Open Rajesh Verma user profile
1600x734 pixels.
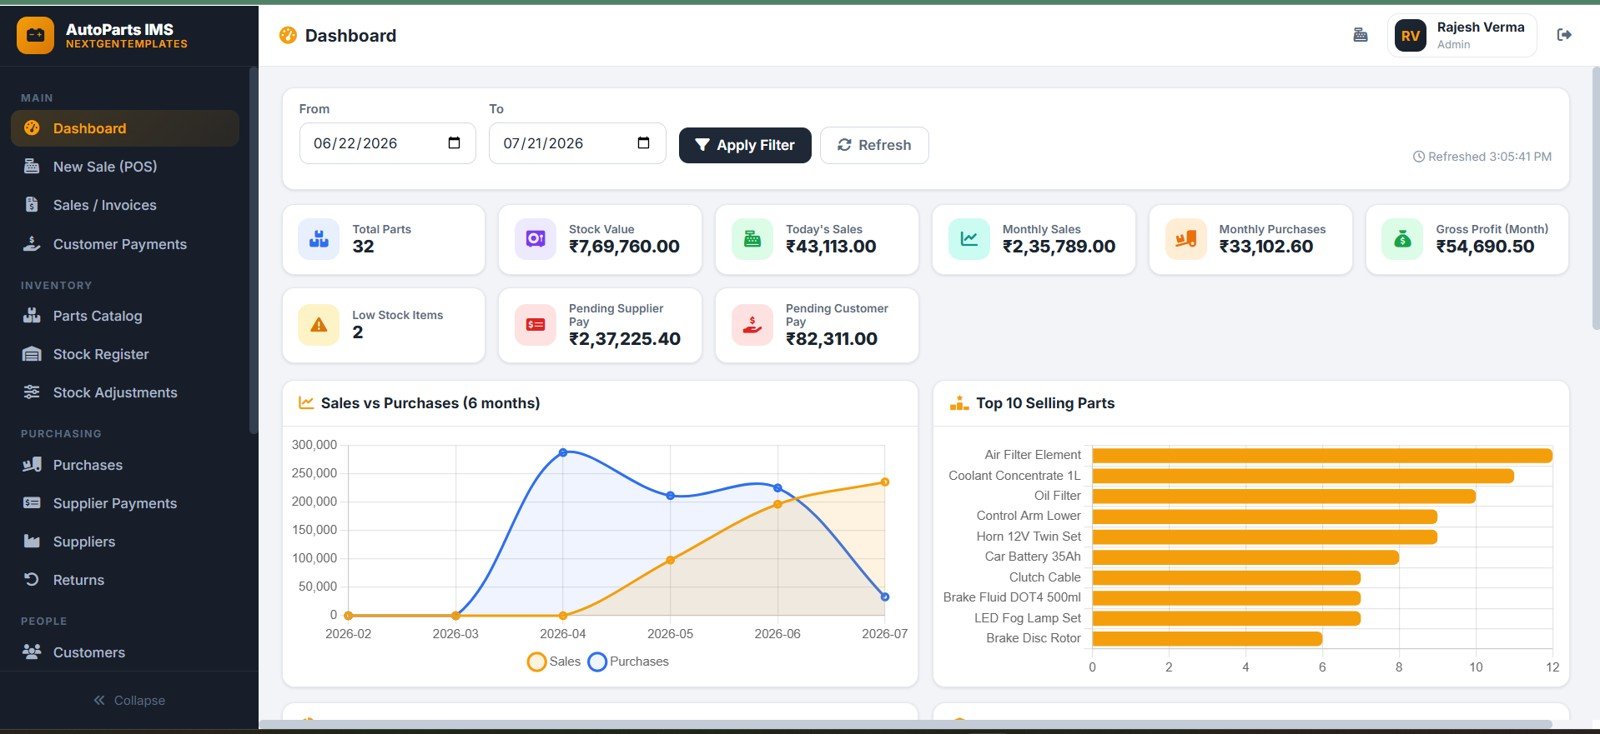click(x=1462, y=36)
